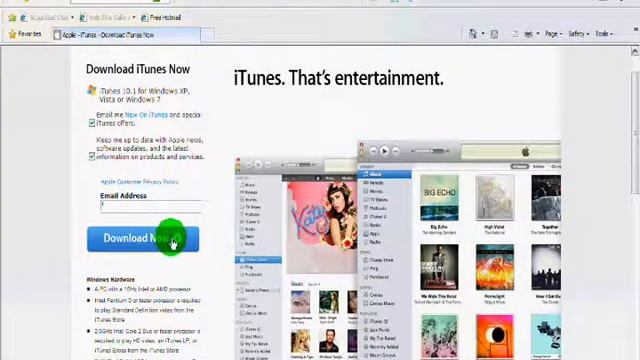Screen dimensions: 640x360
Task: Open the Apple Customer Privacy Policy link
Action: [x=140, y=182]
